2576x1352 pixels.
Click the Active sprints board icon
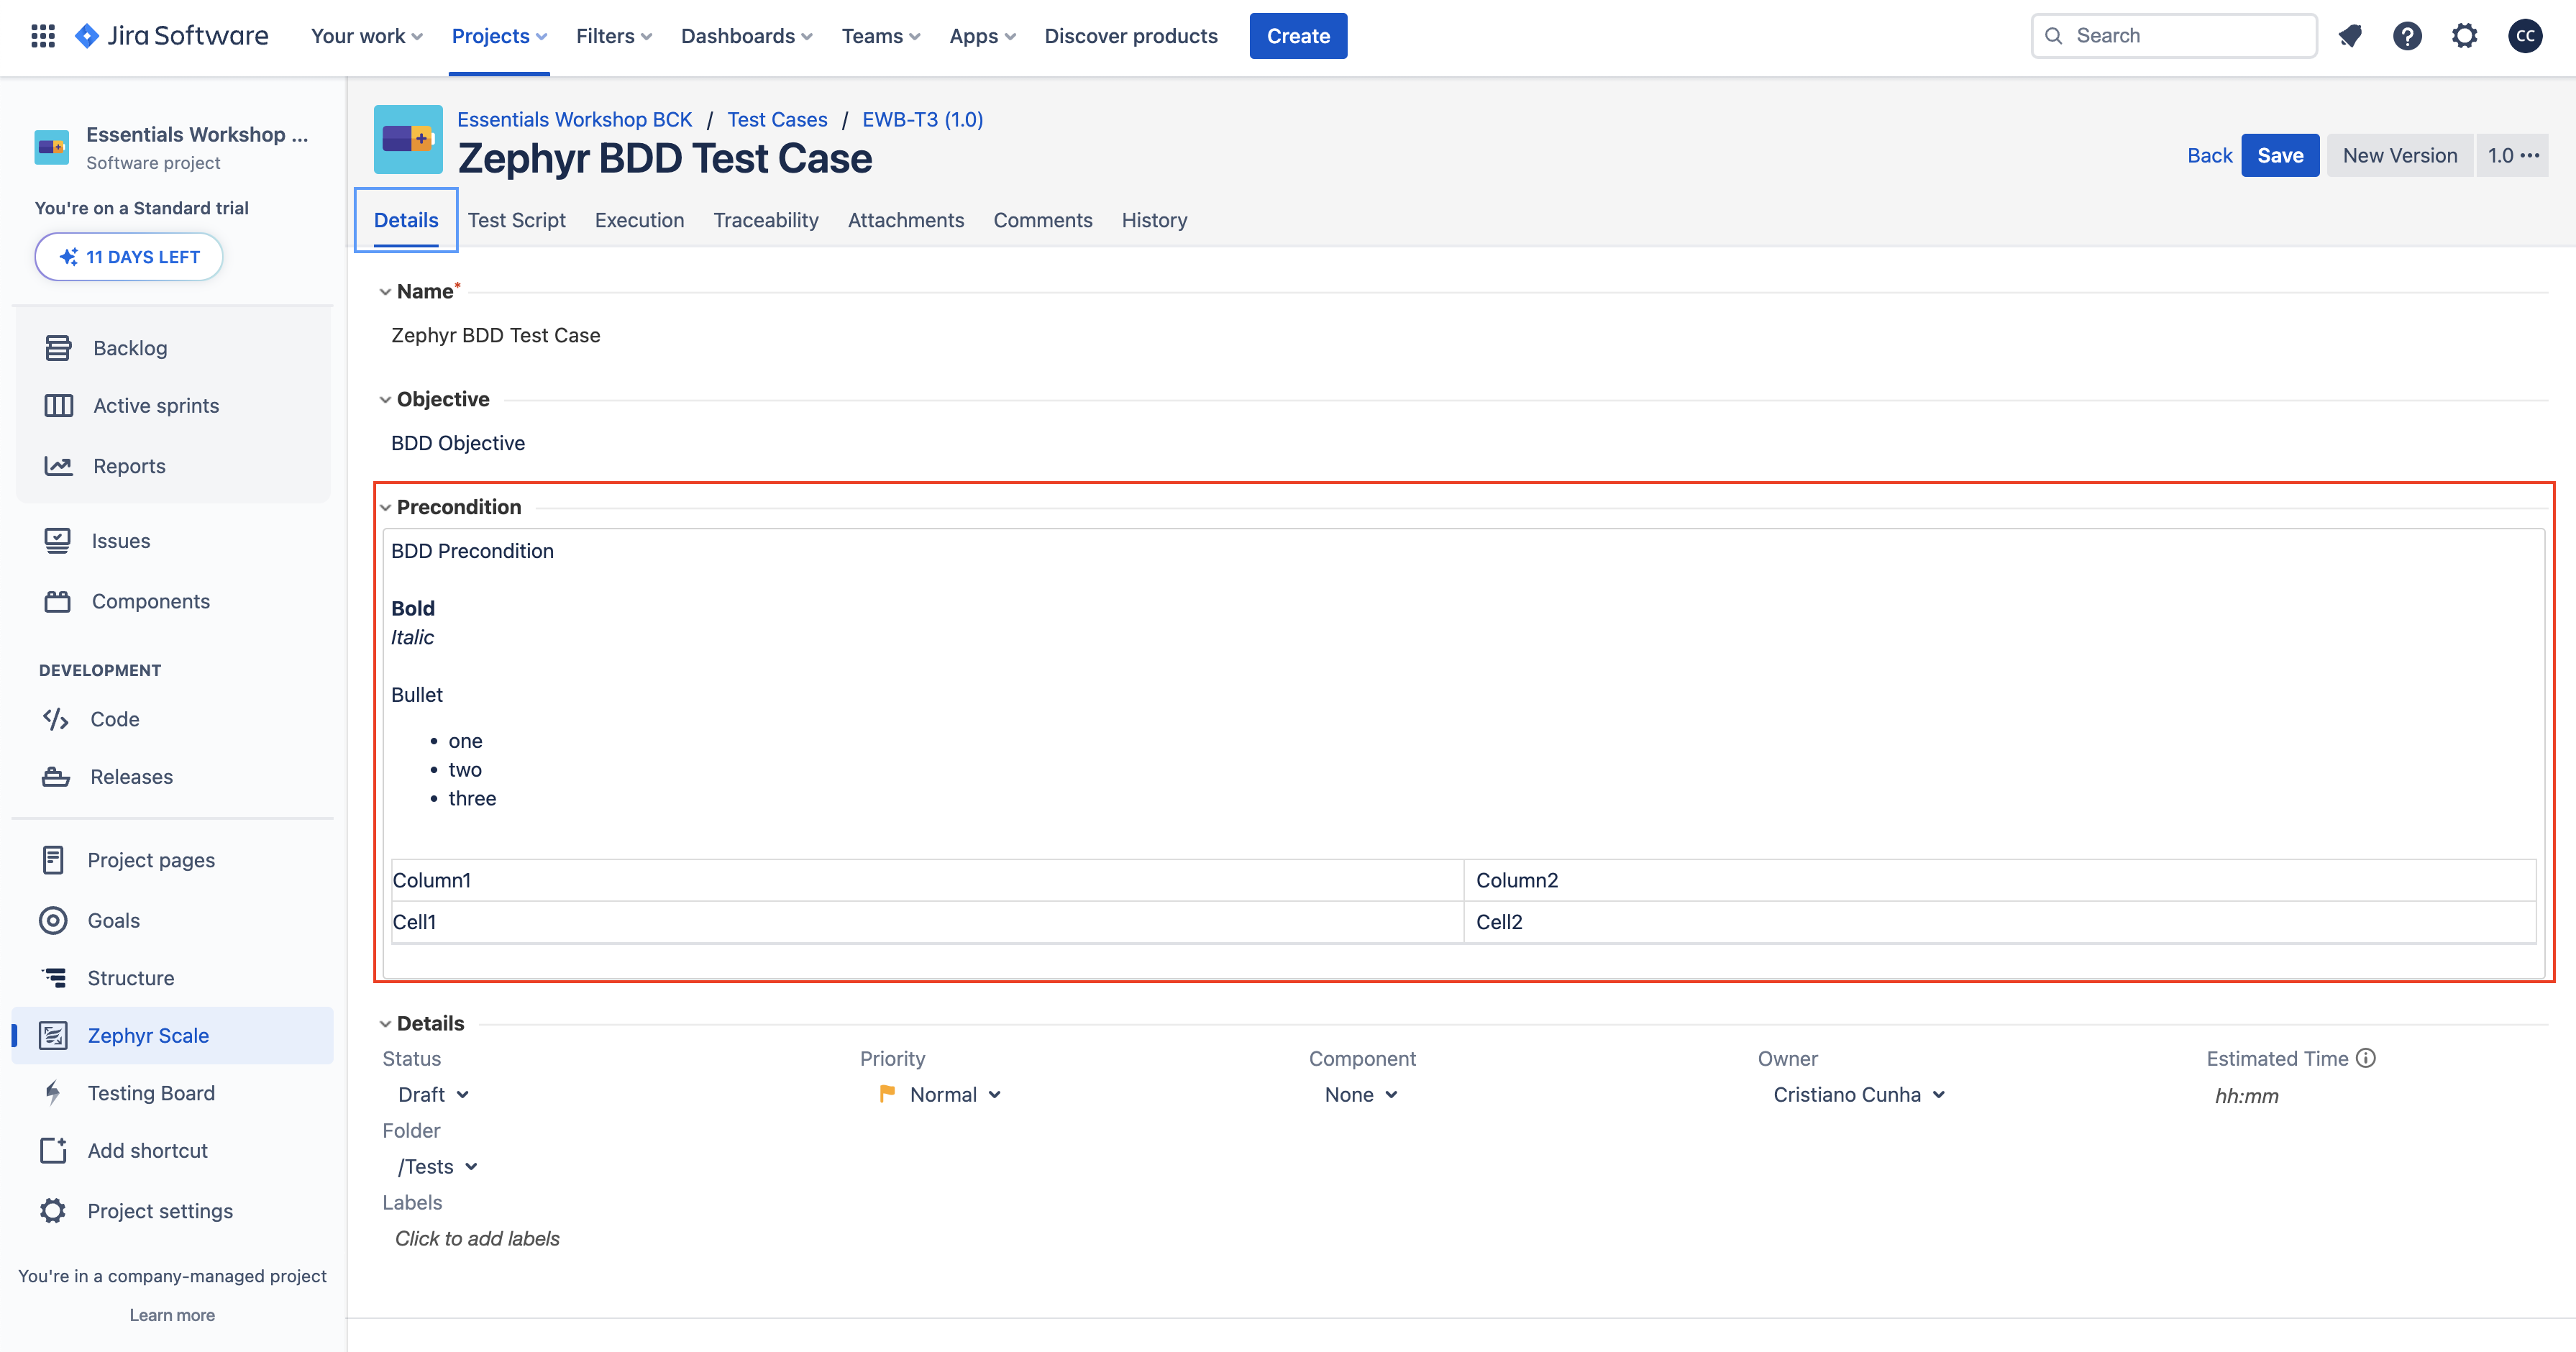pyautogui.click(x=58, y=405)
